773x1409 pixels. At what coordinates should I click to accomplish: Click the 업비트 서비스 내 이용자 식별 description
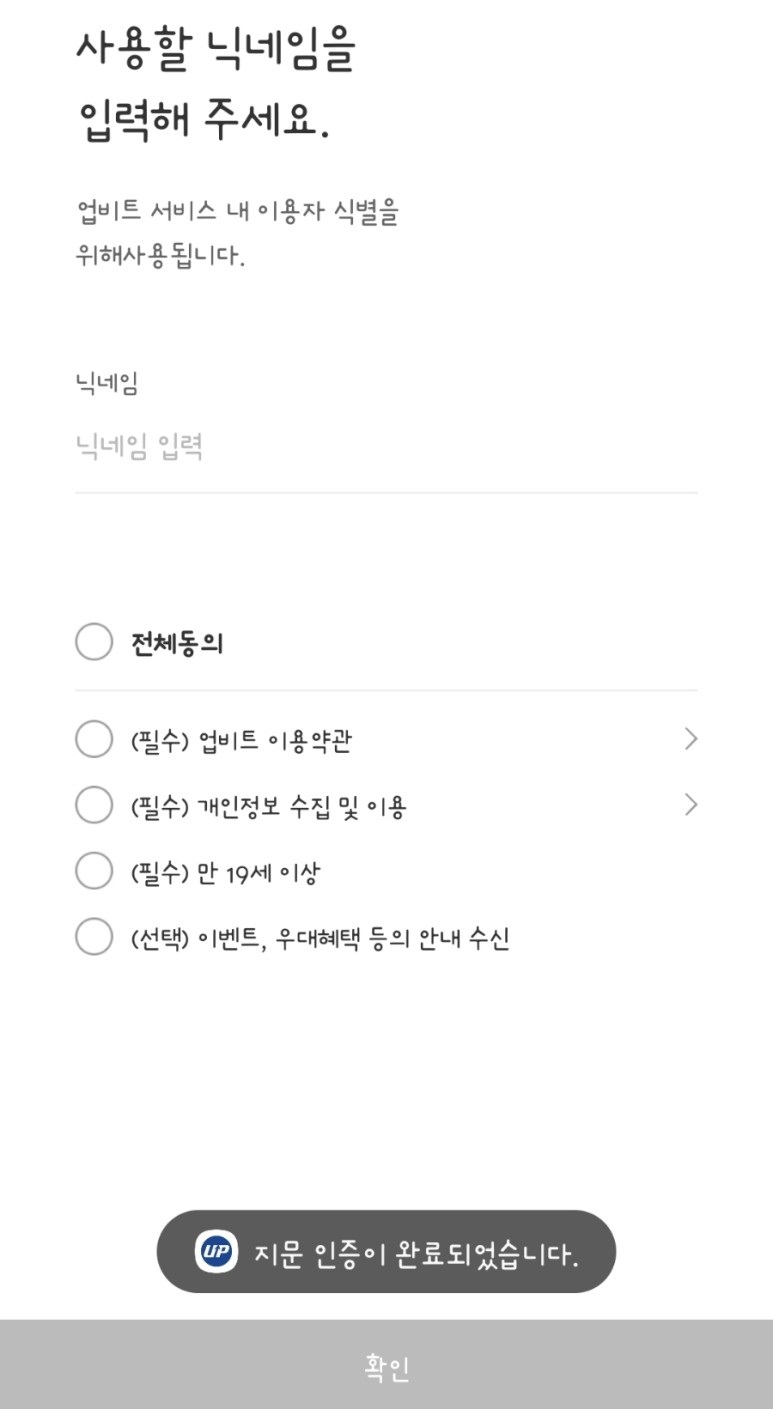point(238,234)
